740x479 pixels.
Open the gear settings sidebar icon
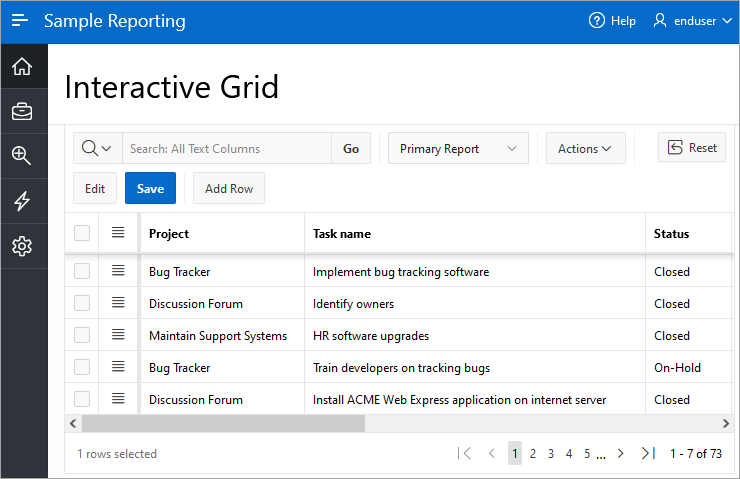tap(22, 246)
